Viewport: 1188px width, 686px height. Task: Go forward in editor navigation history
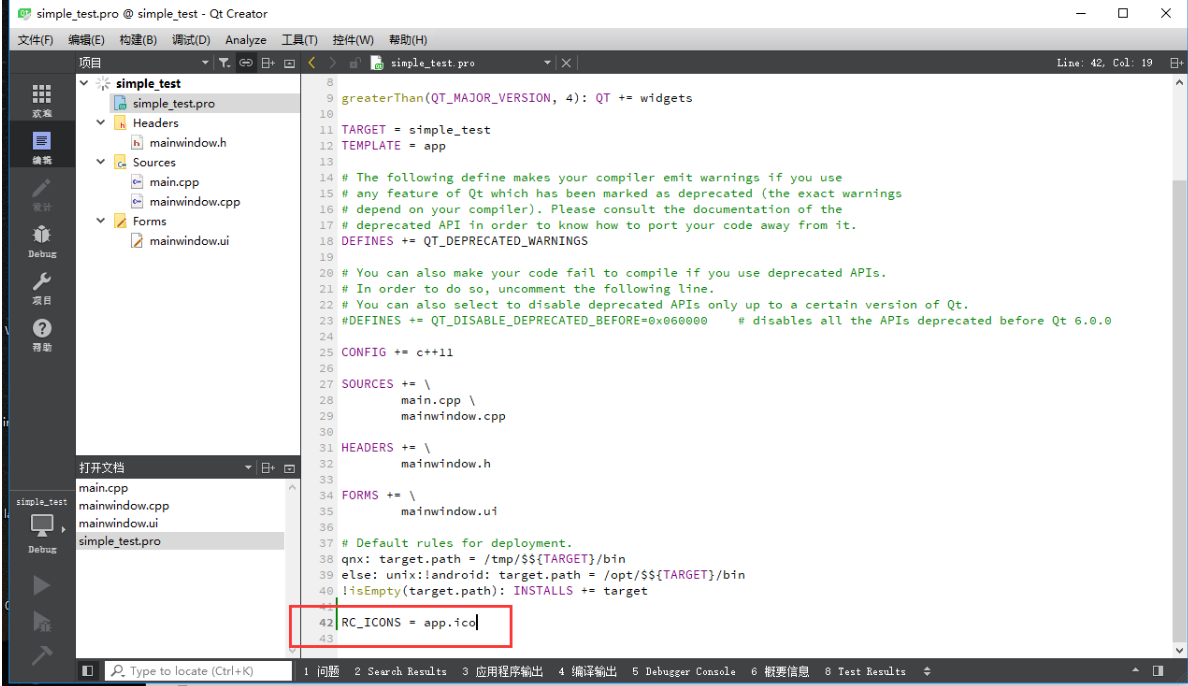[x=332, y=63]
